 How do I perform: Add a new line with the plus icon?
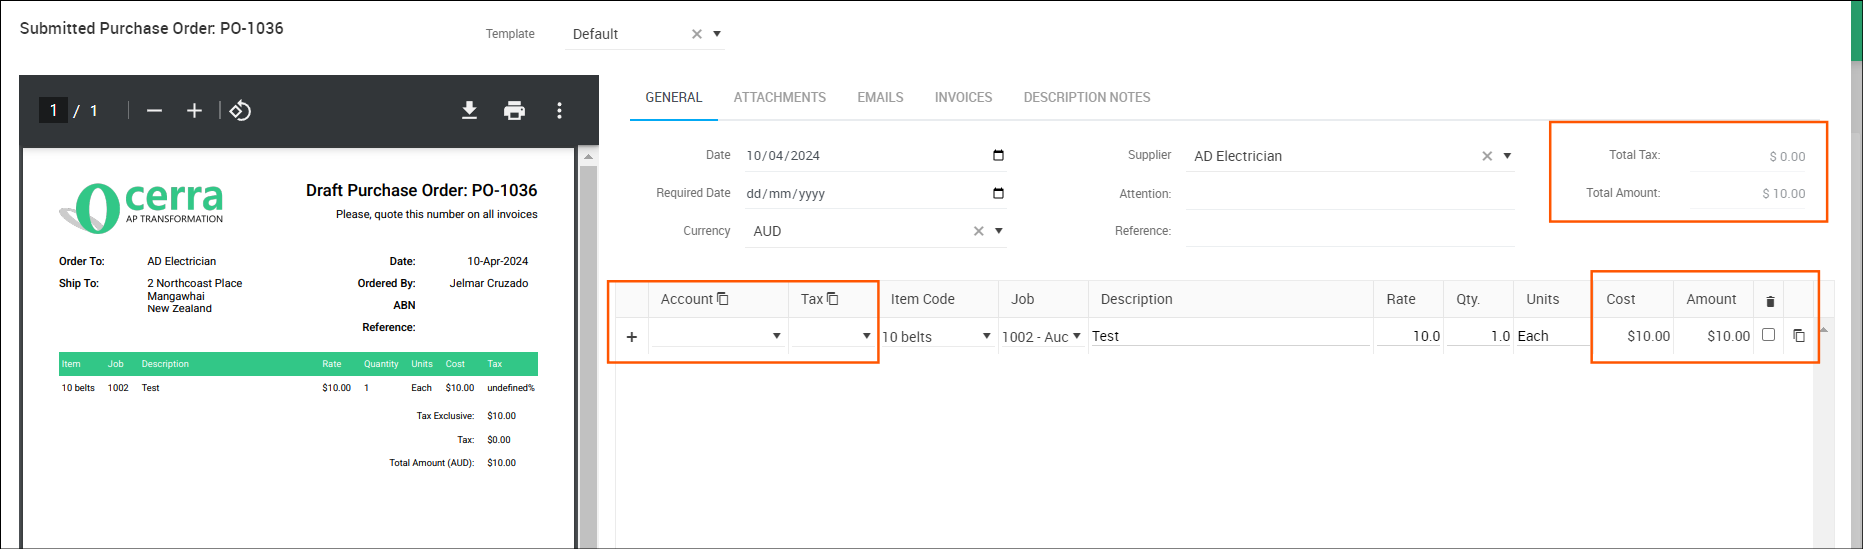pos(632,337)
